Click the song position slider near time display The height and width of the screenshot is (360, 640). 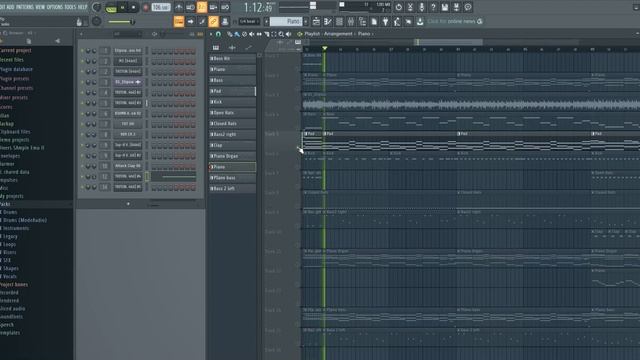313,6
